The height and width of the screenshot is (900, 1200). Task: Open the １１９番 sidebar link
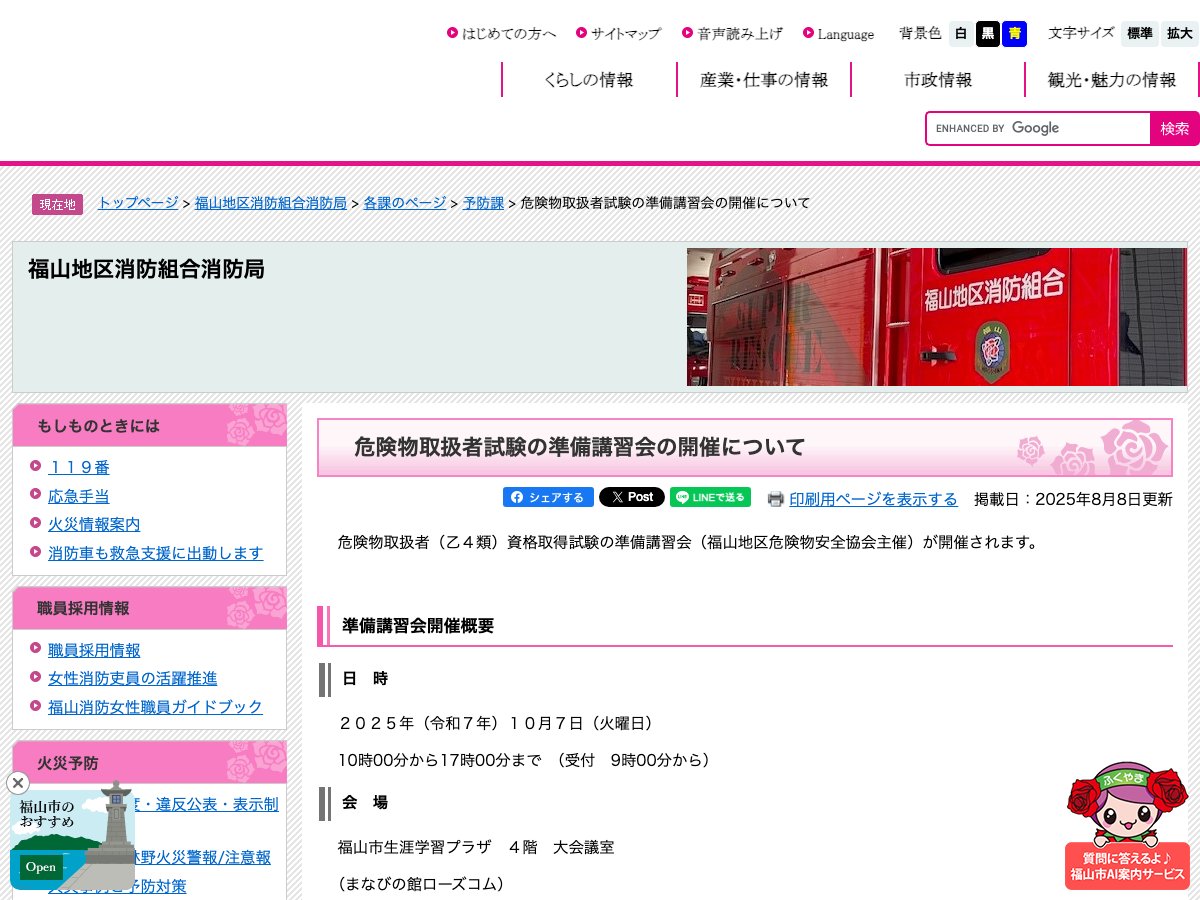tap(79, 467)
